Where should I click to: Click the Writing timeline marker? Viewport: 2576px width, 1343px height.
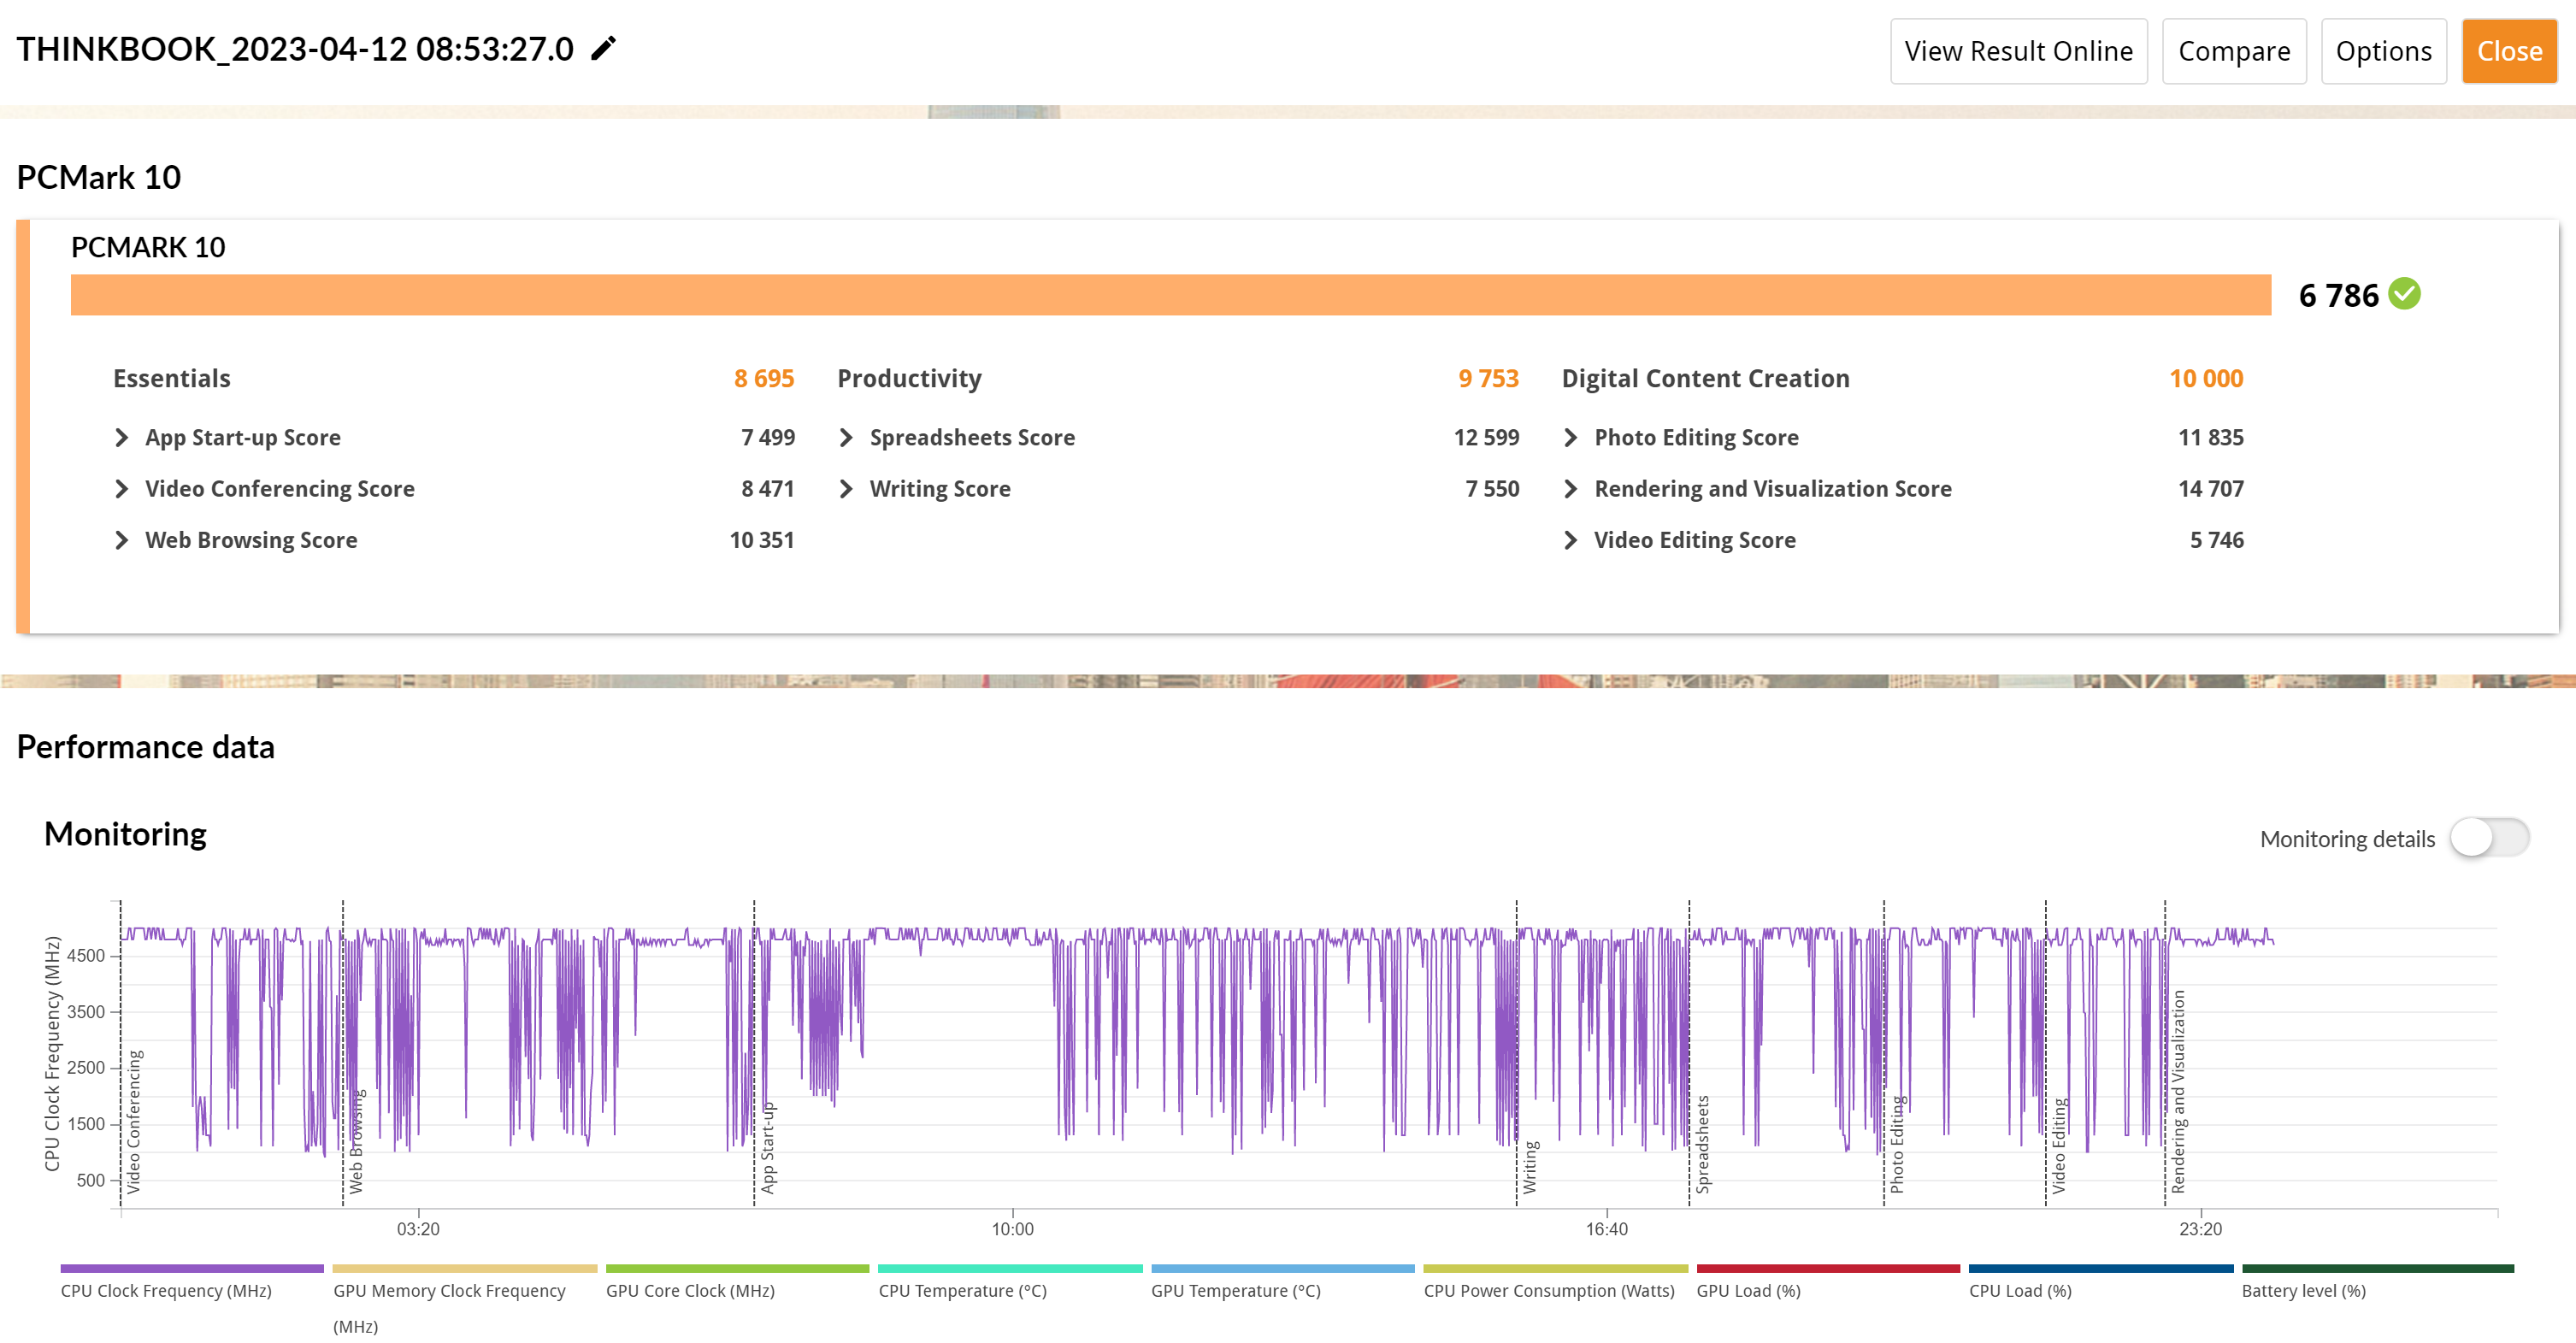1529,1167
